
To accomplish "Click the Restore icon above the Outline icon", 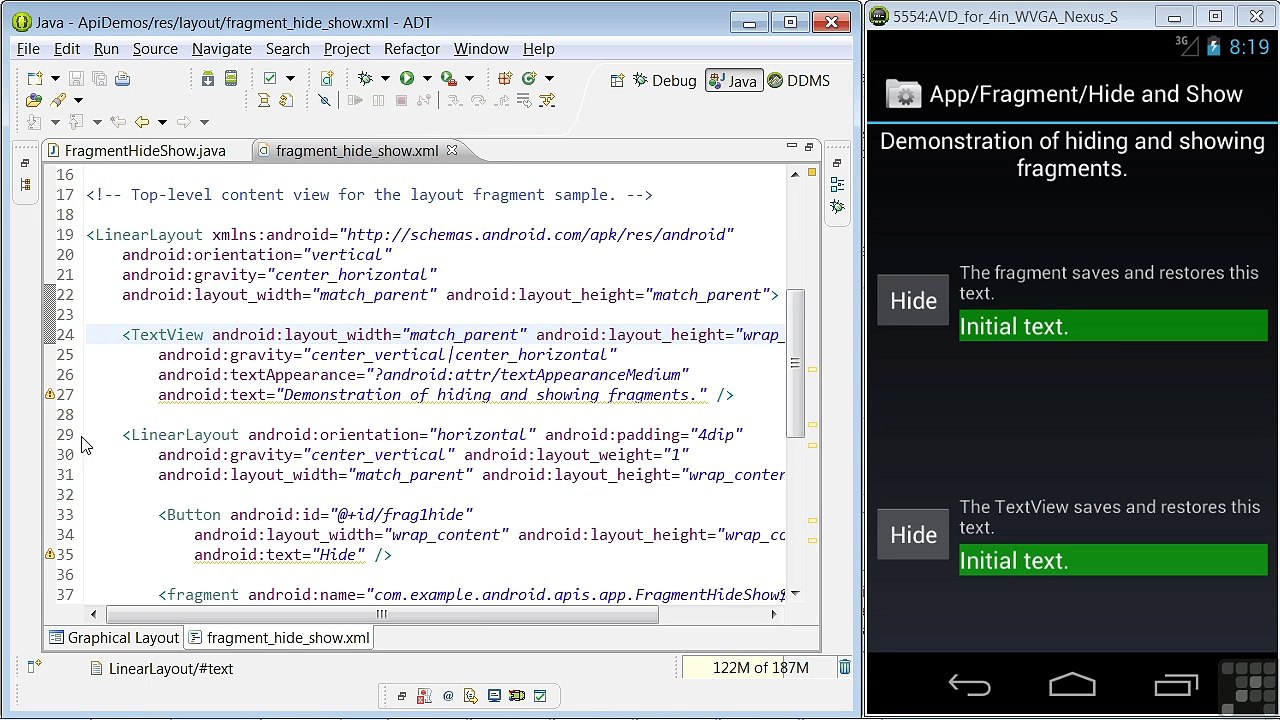I will (837, 163).
